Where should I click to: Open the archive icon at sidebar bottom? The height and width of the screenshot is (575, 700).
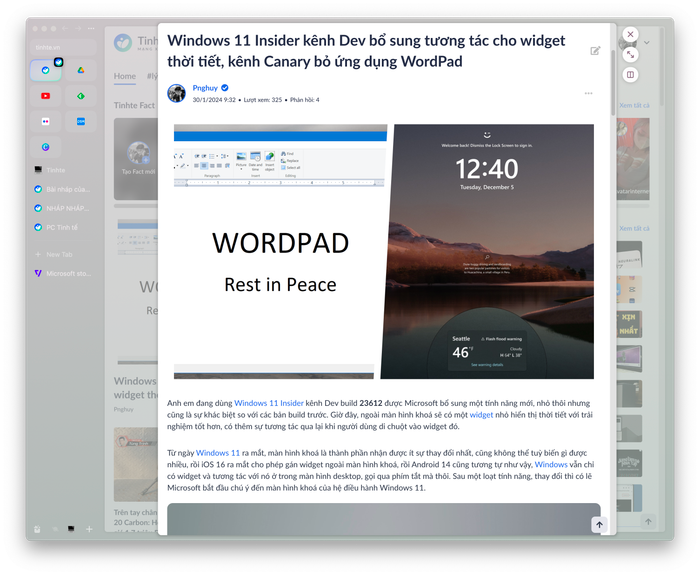(37, 529)
